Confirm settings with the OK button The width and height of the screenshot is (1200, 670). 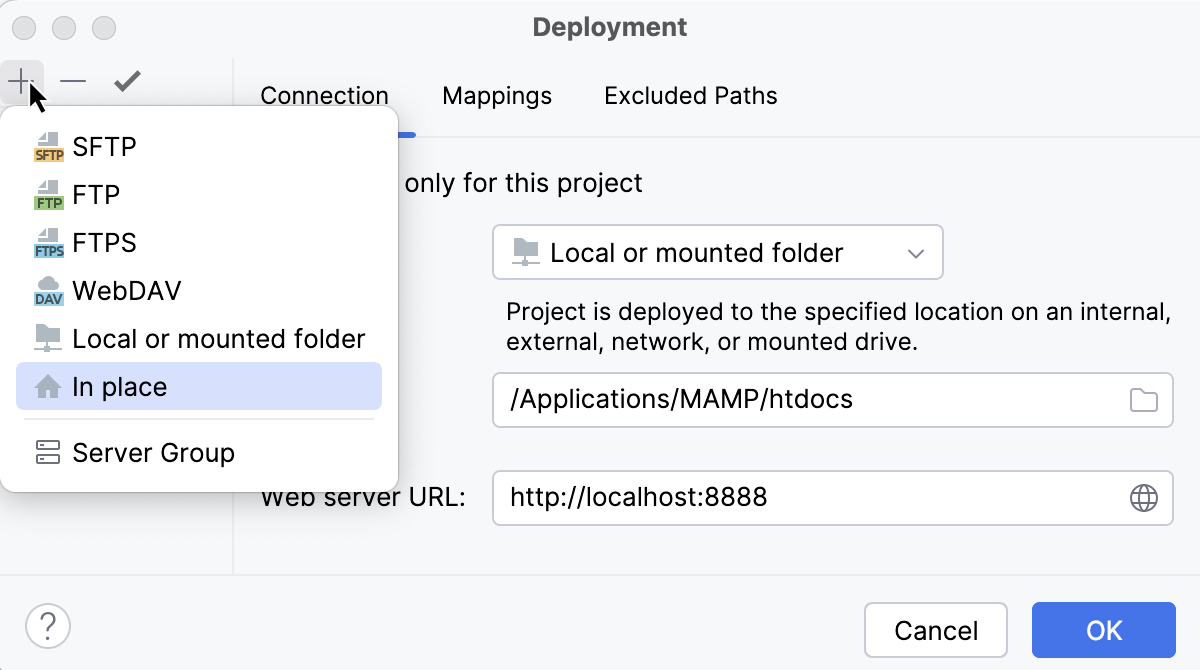(1103, 630)
